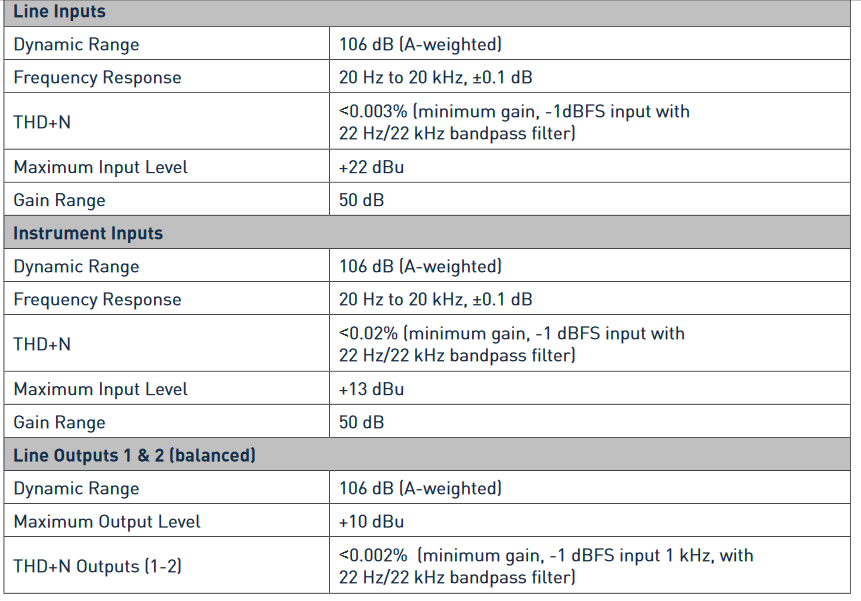Select the +13 dBu maximum input value

371,389
